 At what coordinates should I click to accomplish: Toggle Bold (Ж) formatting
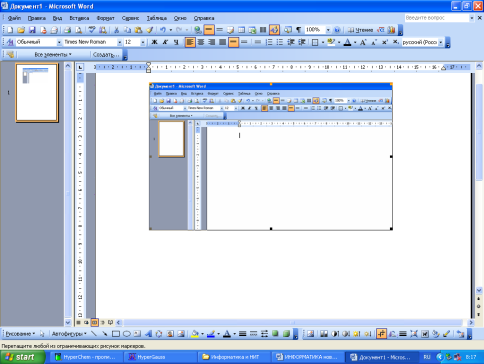[154, 42]
